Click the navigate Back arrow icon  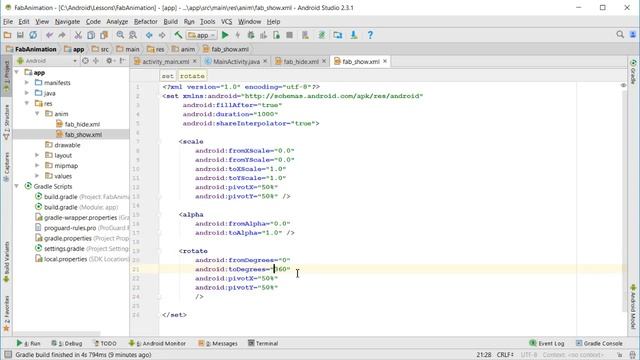click(149, 36)
